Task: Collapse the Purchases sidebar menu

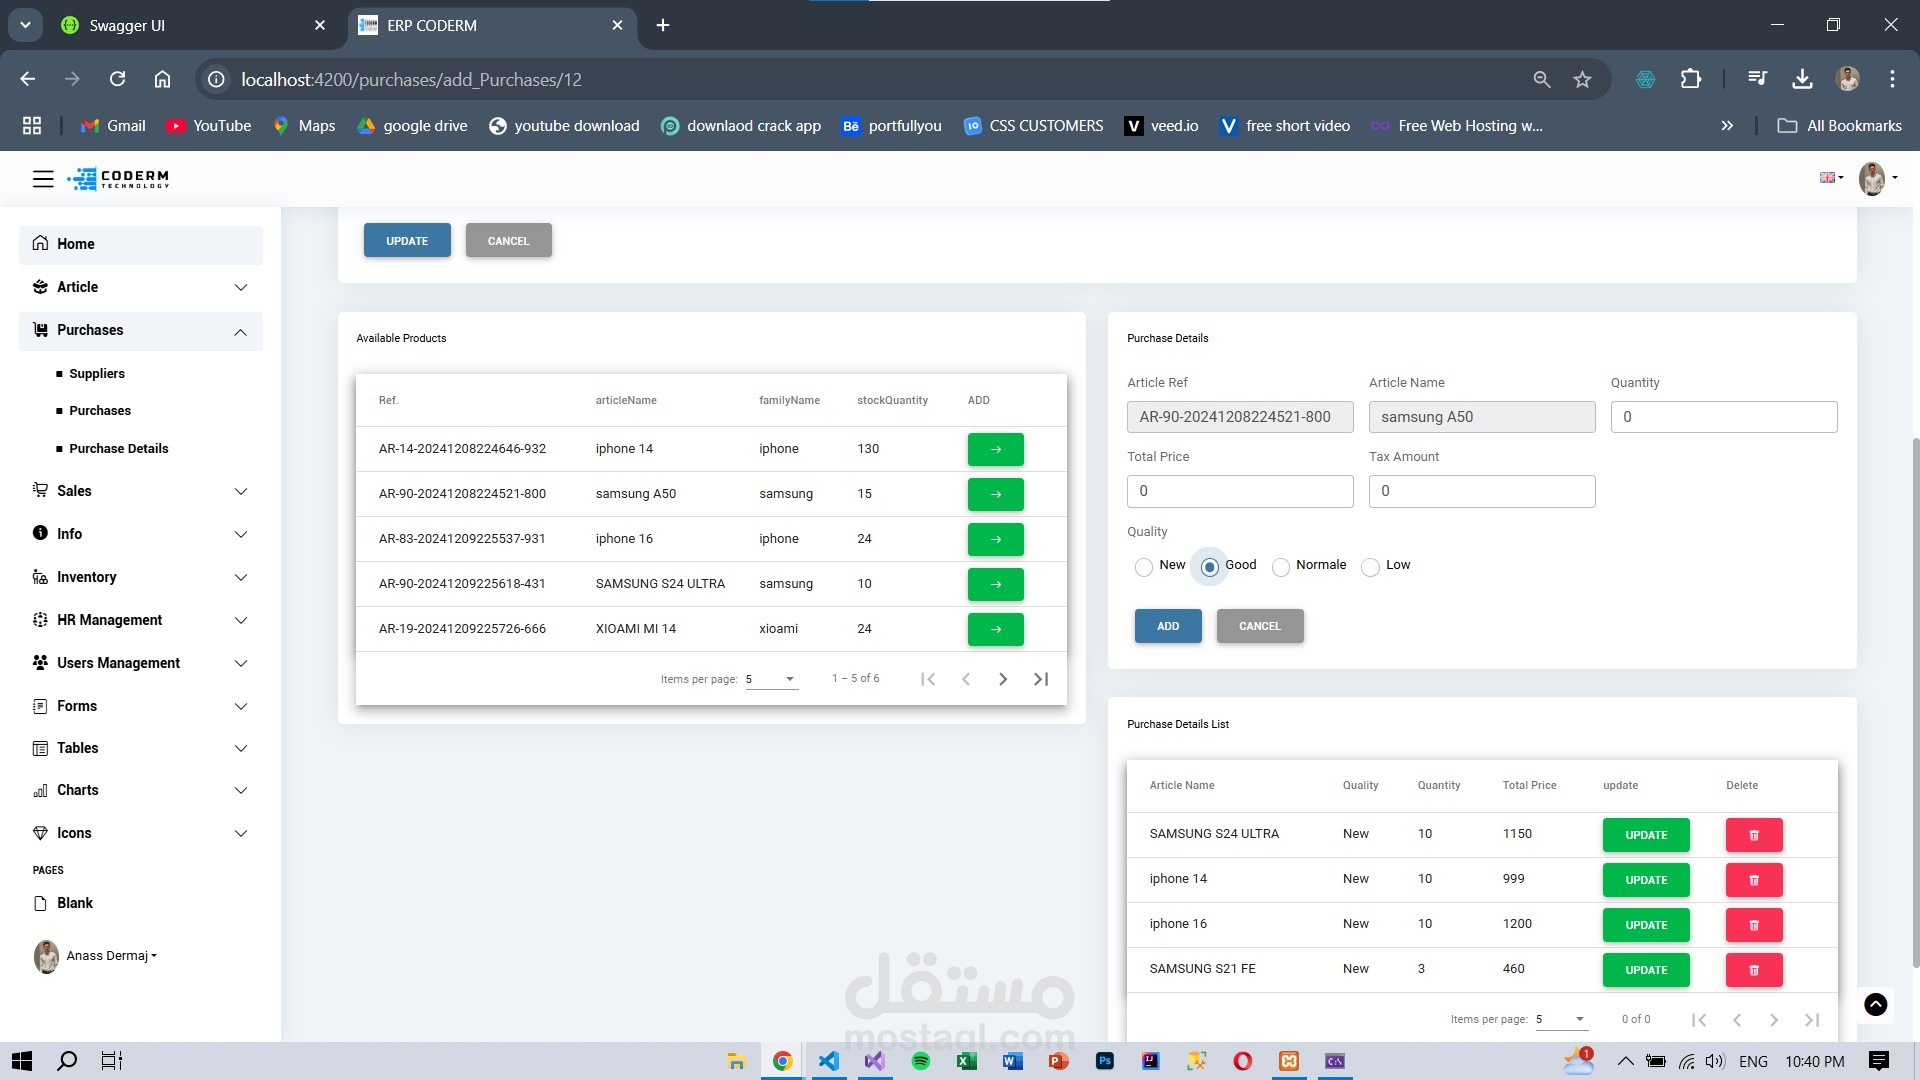Action: (141, 331)
